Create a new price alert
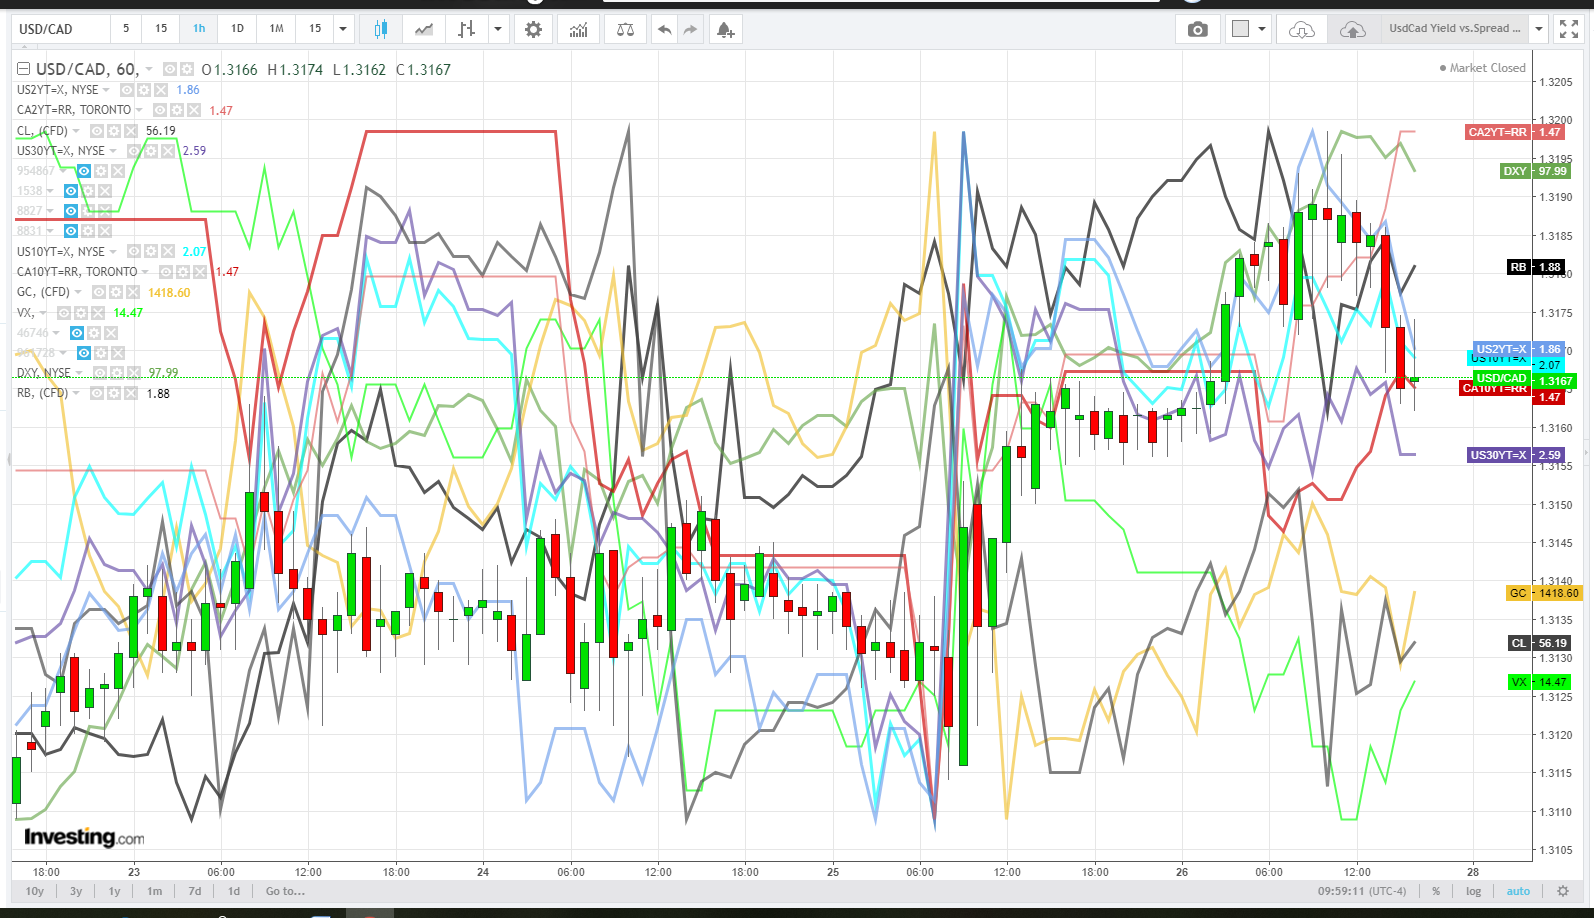Viewport: 1594px width, 918px height. [x=725, y=29]
